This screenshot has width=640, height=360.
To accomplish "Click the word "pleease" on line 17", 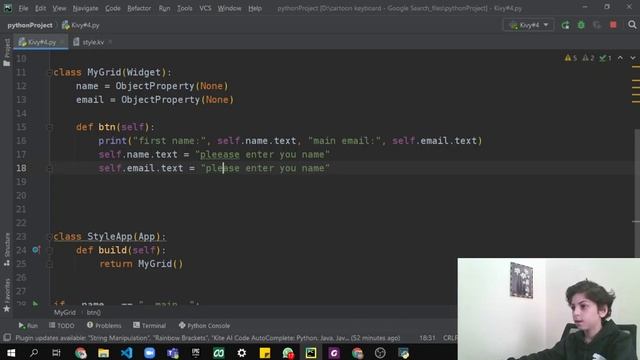I will coord(220,155).
